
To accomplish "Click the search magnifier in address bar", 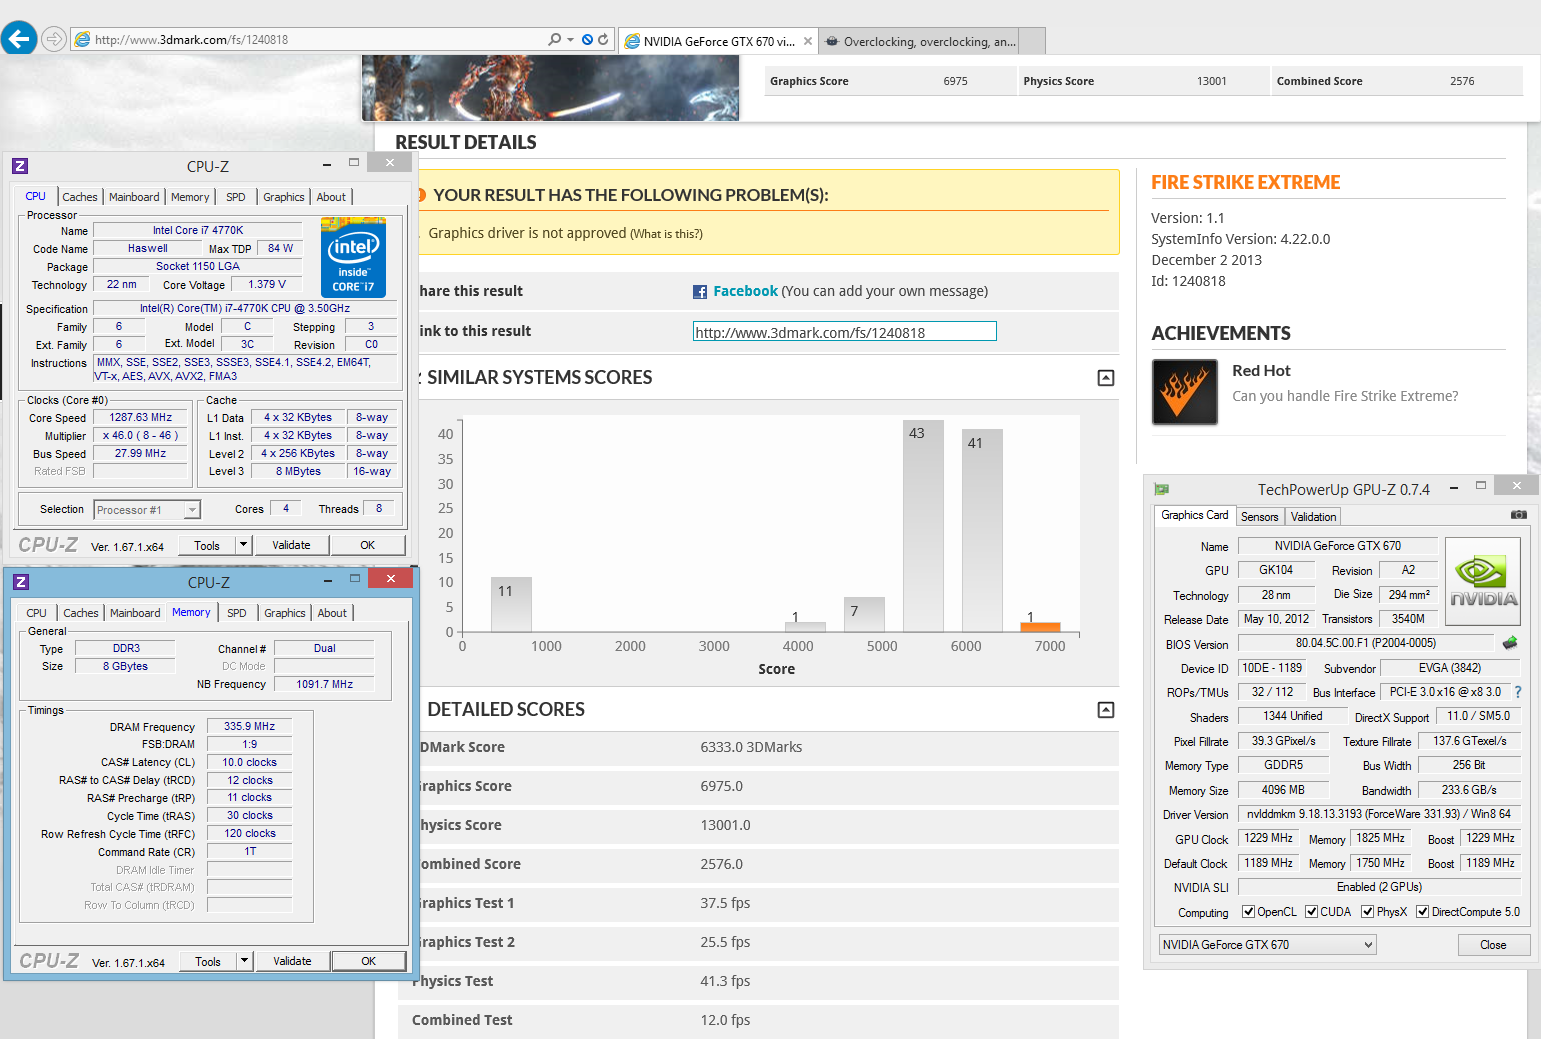I will pos(554,40).
